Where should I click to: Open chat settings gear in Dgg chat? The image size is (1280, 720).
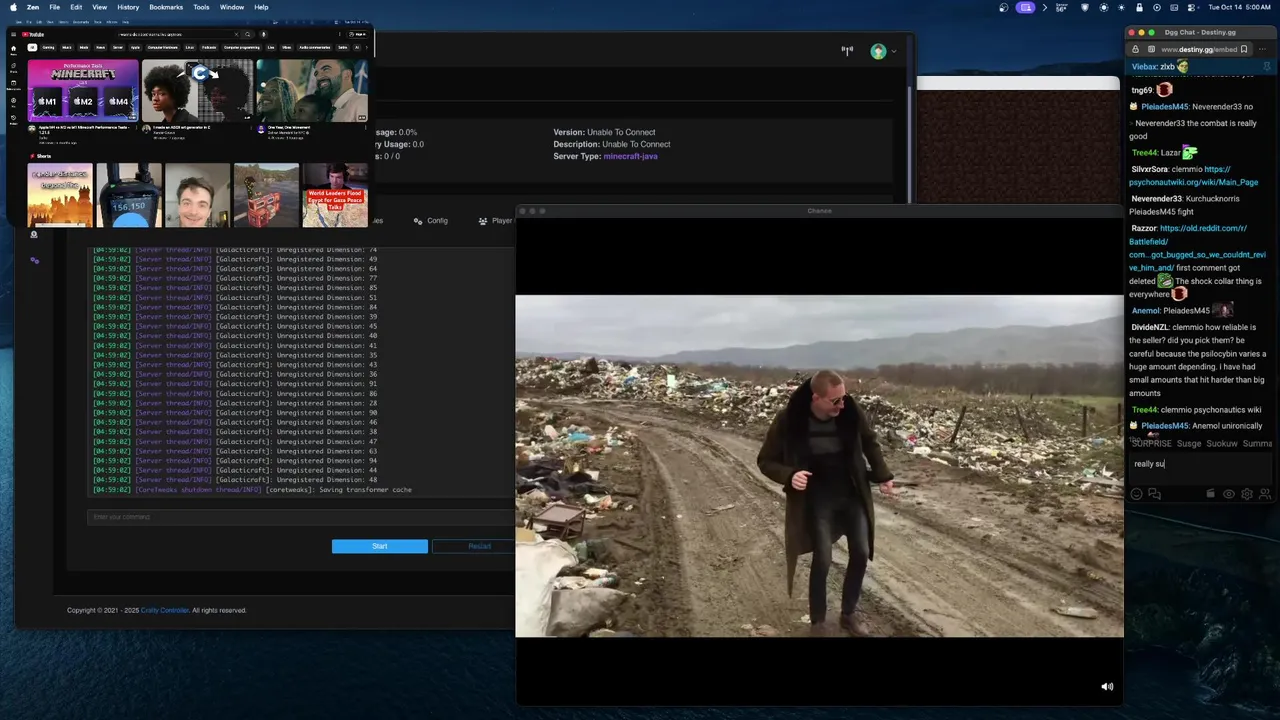pos(1247,494)
